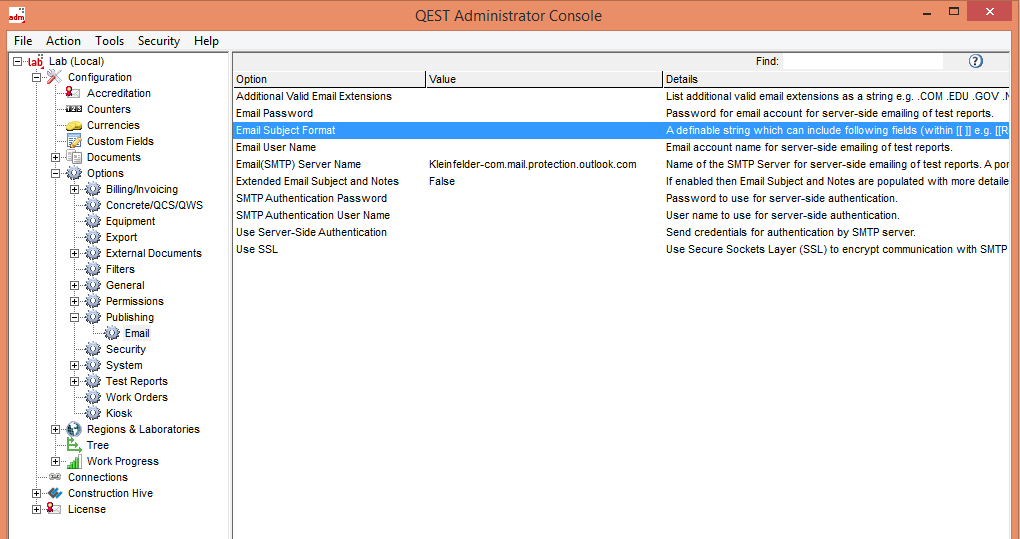The height and width of the screenshot is (539, 1020).
Task: Click the Currencies coins icon
Action: tap(74, 125)
